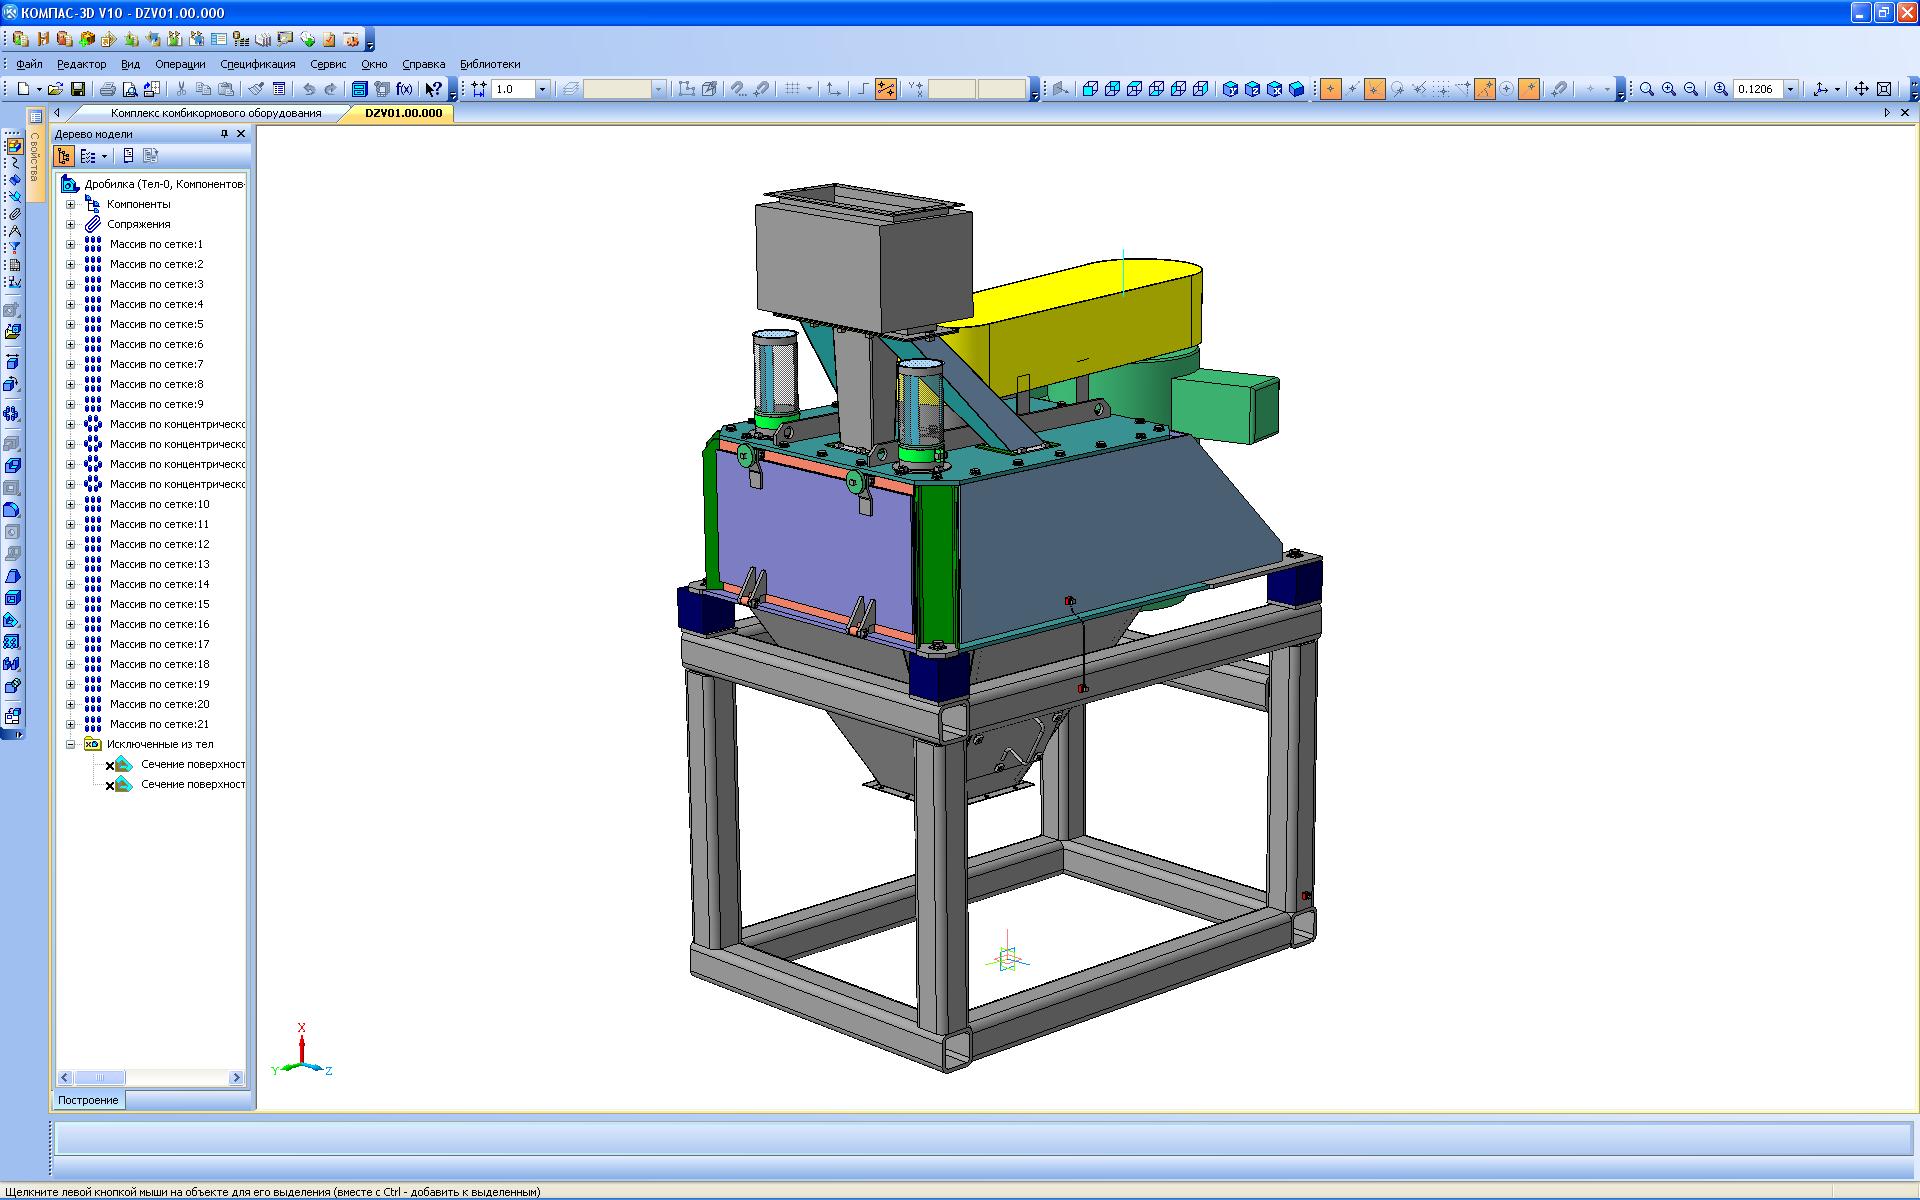
Task: Toggle the orthogonal drawing mode button
Action: [x=863, y=89]
